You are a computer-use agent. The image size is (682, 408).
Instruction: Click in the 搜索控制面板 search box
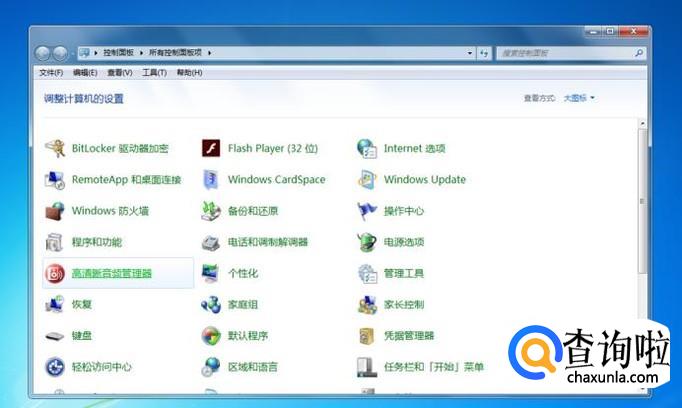click(571, 53)
